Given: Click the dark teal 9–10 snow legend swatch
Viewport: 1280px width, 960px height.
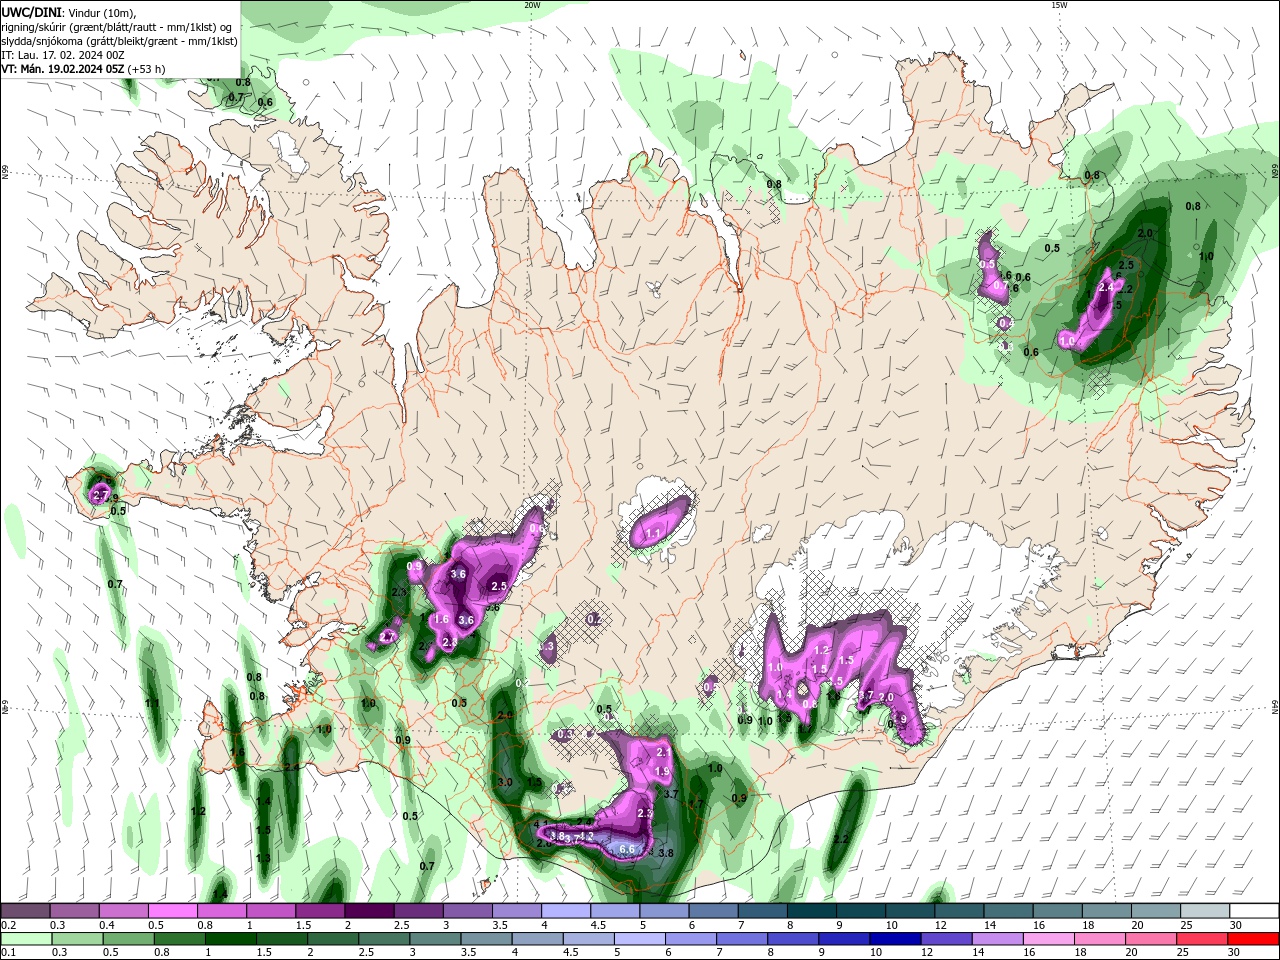Looking at the screenshot, I should click(x=861, y=911).
